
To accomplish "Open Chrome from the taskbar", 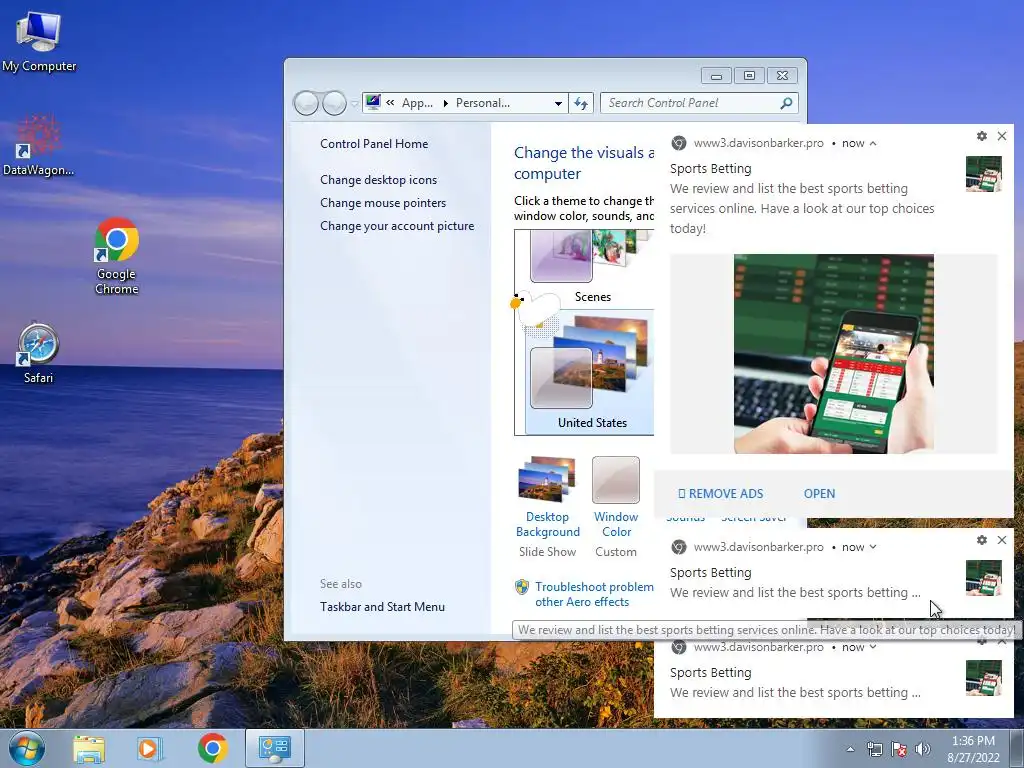I will [212, 748].
